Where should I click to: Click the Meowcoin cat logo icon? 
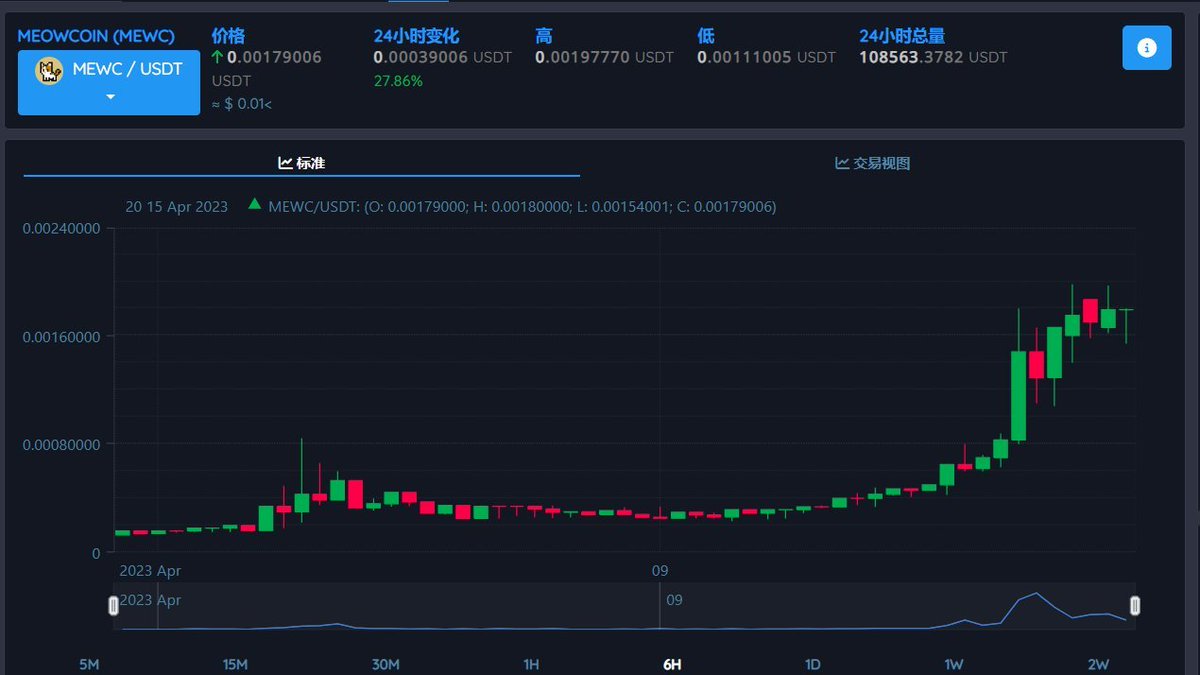click(47, 69)
